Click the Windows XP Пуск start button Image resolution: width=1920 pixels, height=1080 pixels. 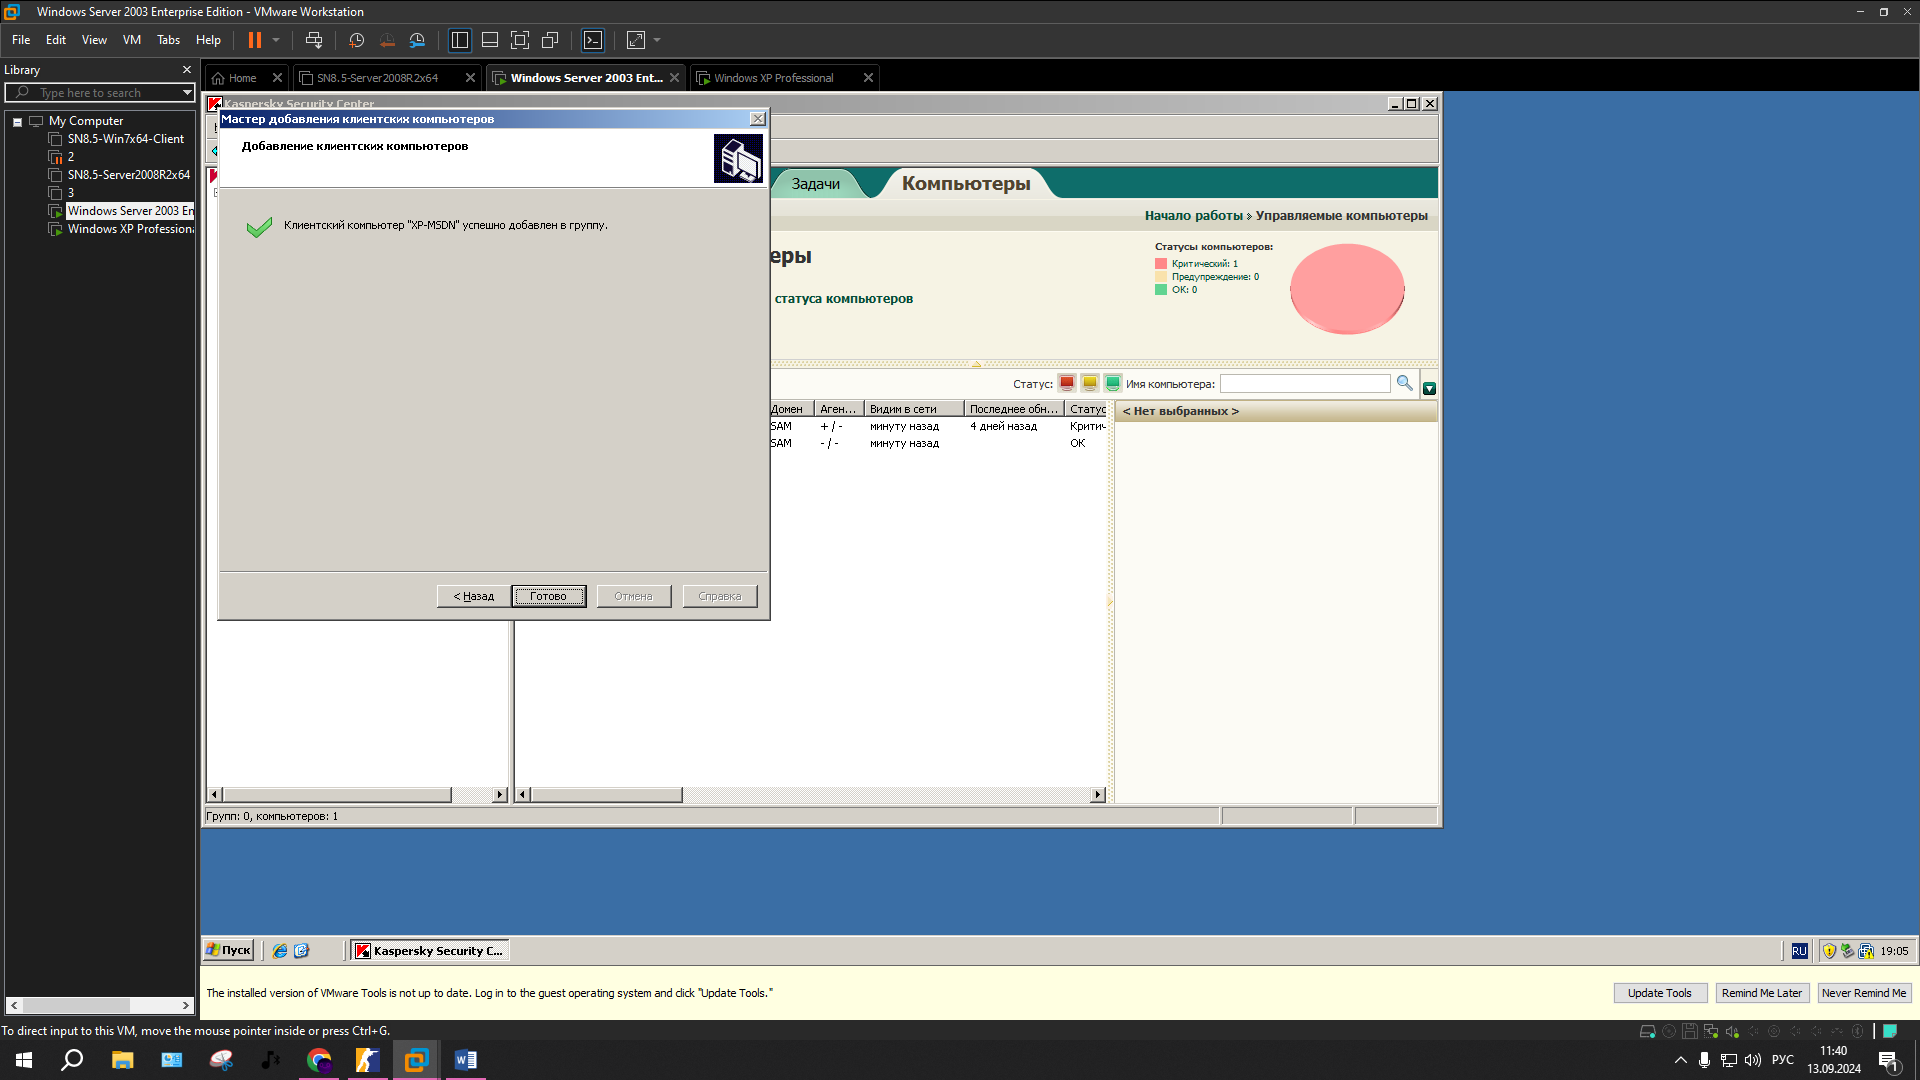tap(229, 951)
